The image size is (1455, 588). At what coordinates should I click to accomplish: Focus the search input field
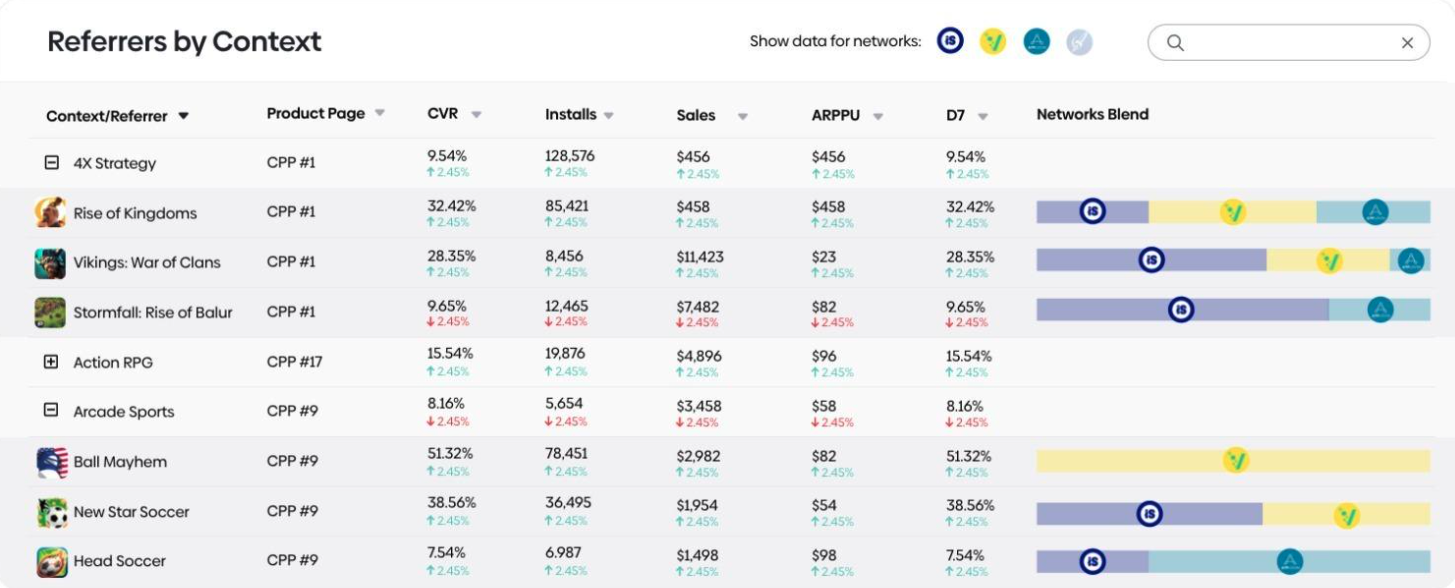1288,43
